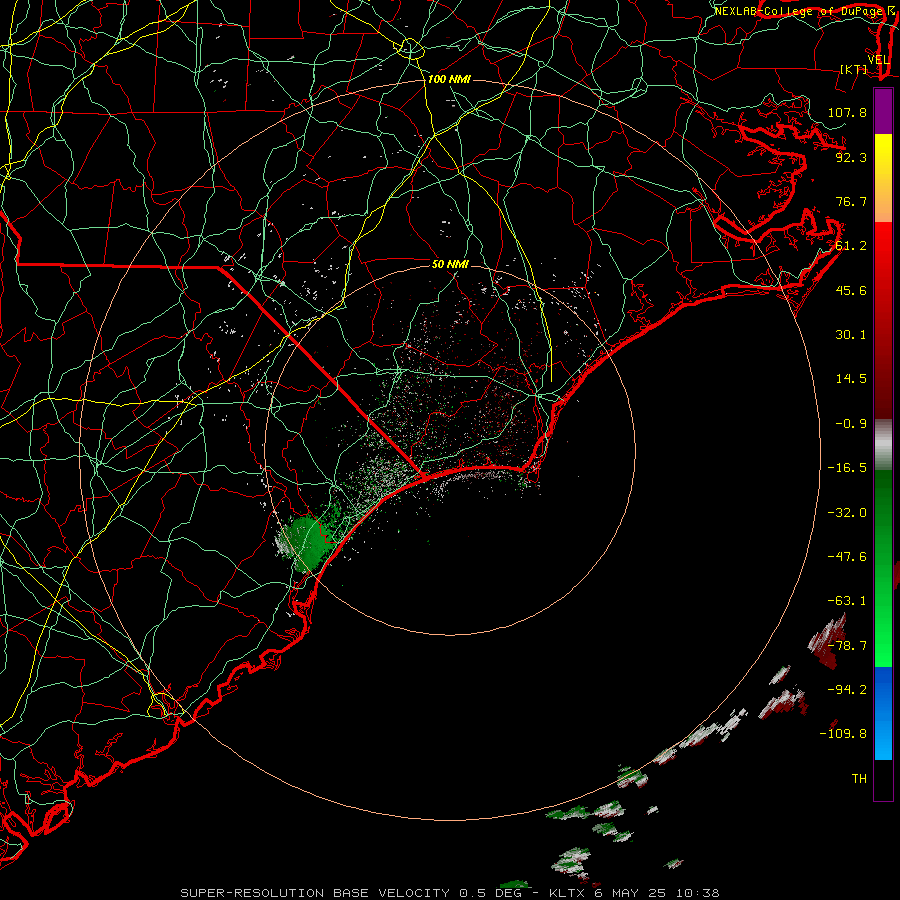Screen dimensions: 900x900
Task: Click the -109.8 velocity scale value
Action: pos(843,734)
